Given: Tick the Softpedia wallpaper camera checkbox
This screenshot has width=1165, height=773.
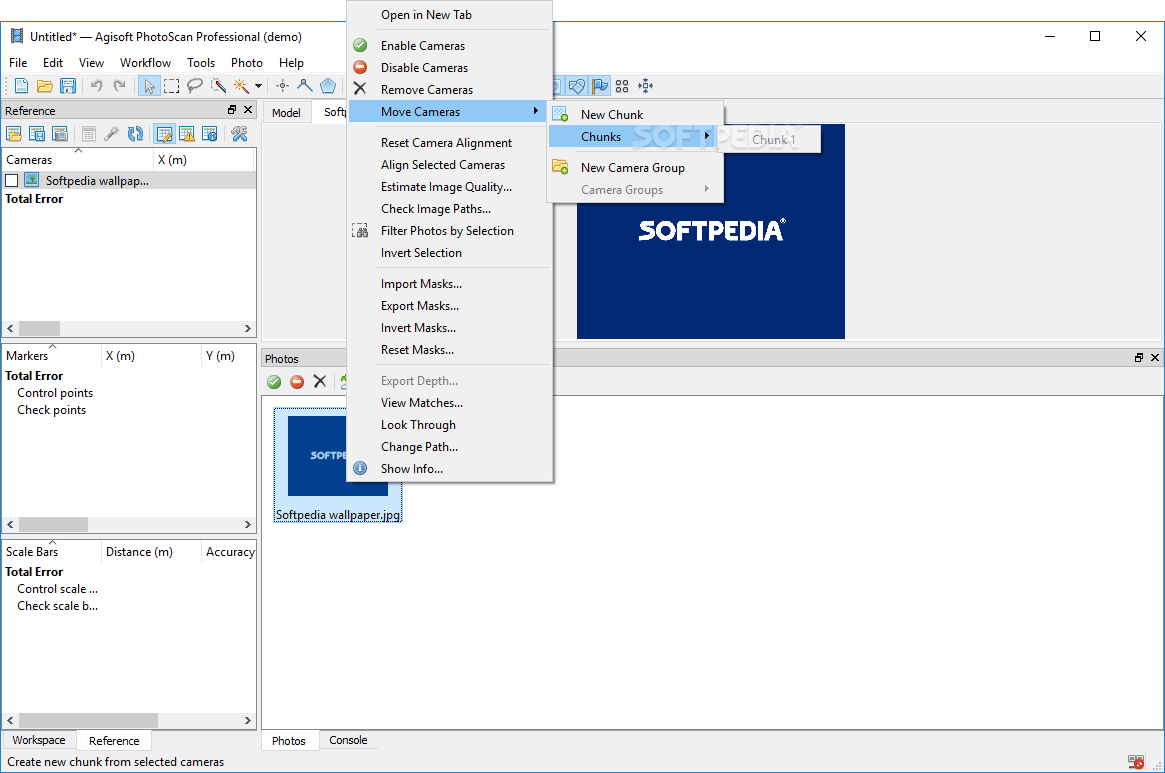Looking at the screenshot, I should tap(12, 181).
